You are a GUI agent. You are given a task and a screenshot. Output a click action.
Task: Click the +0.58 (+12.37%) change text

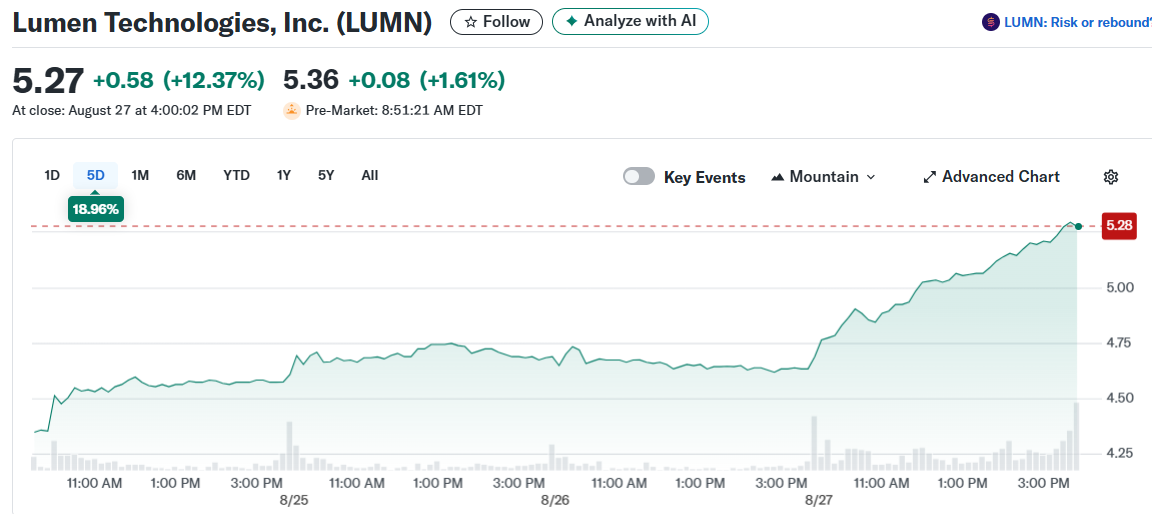coord(179,80)
